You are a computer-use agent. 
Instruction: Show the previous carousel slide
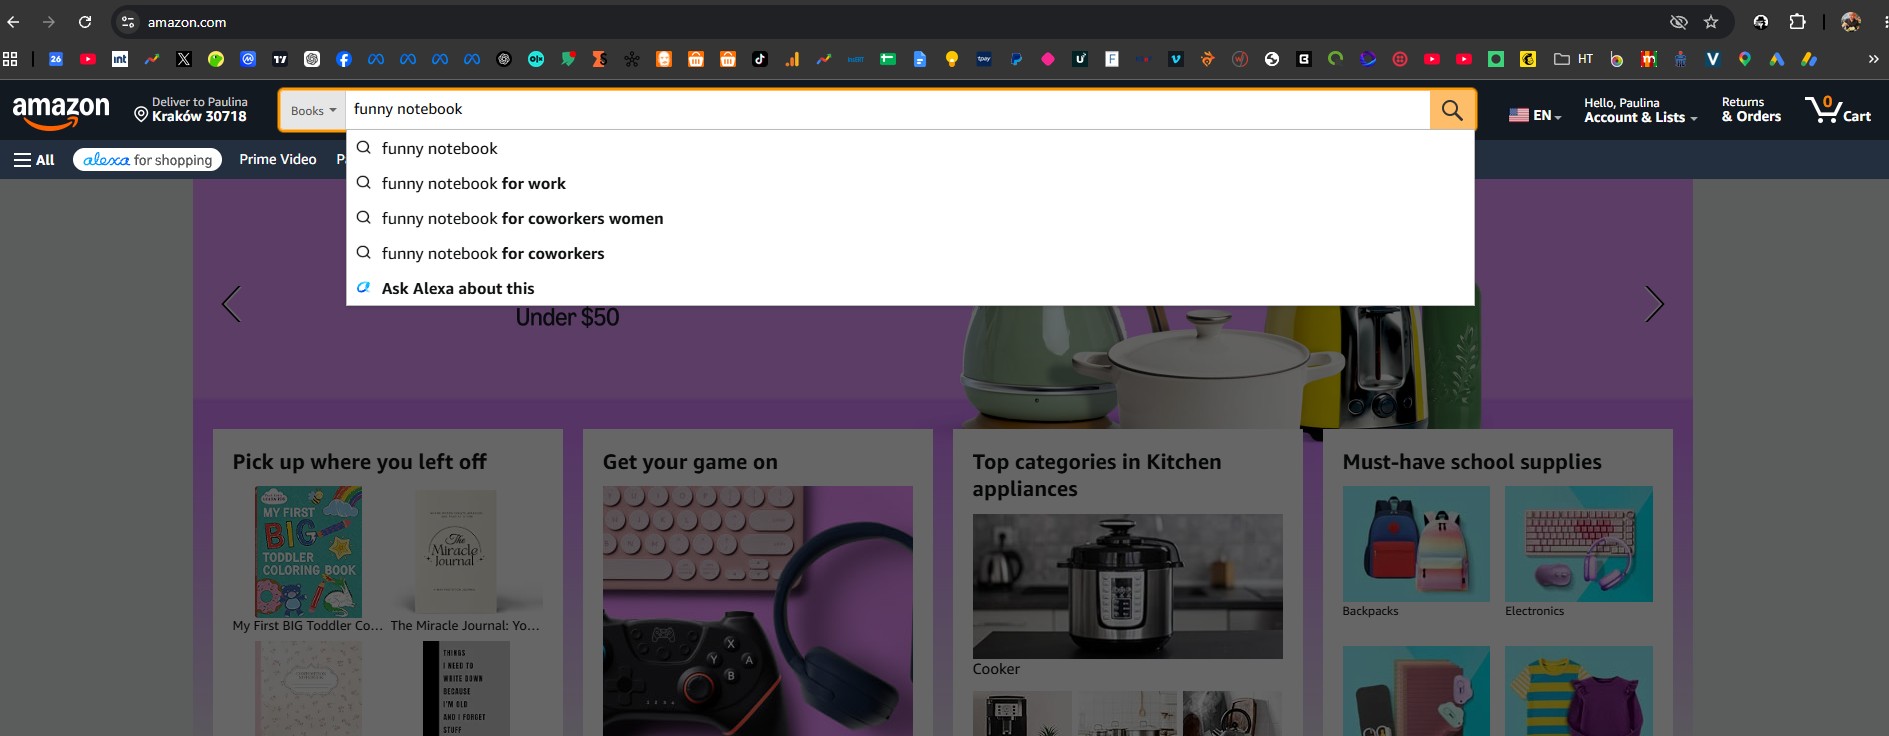231,304
